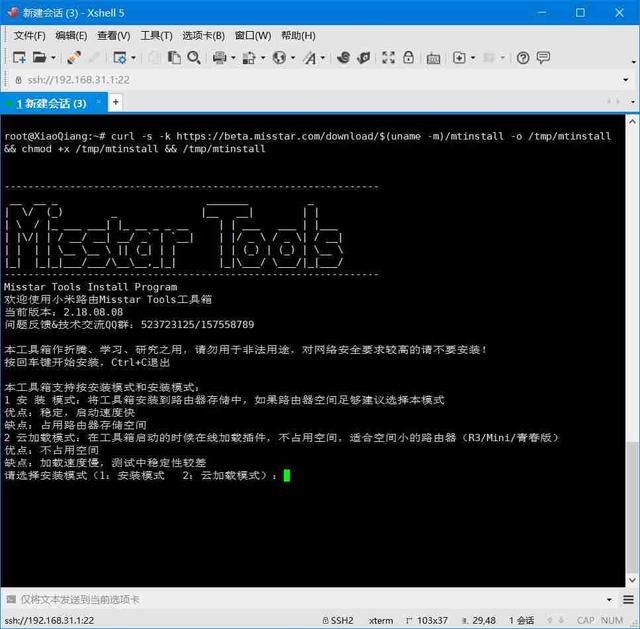
Task: Expand the toolbar overflow arrow at the right
Action: 634,62
